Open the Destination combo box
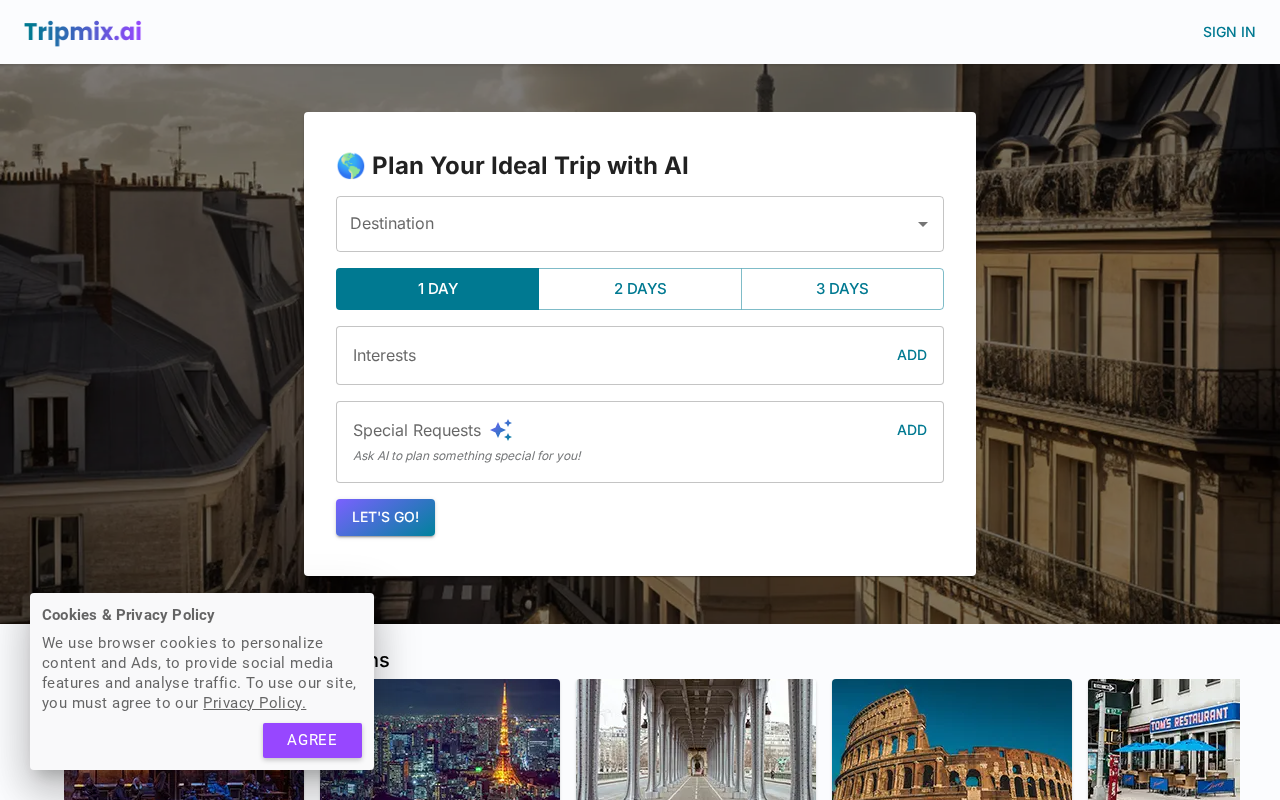The height and width of the screenshot is (800, 1280). point(620,224)
